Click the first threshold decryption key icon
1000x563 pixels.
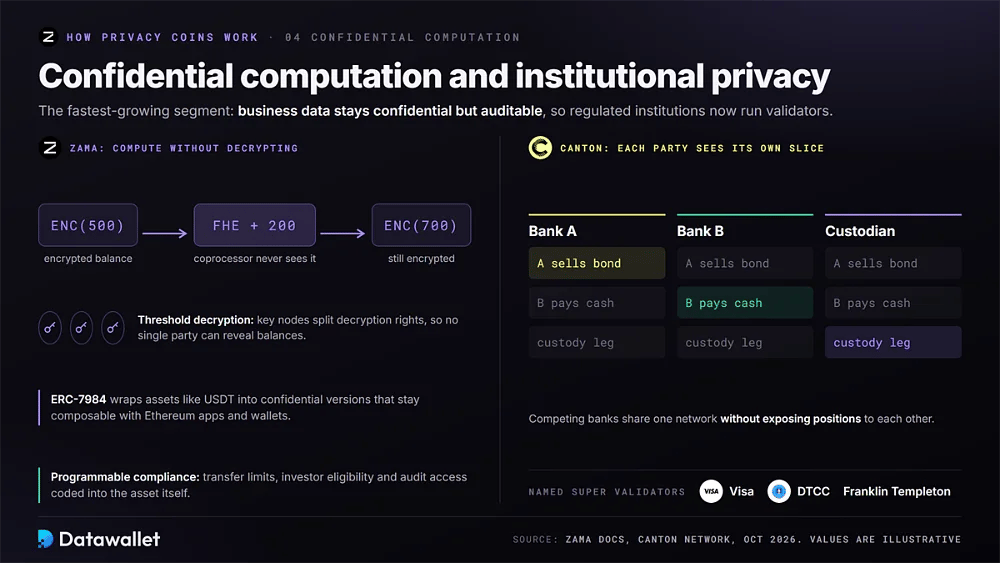tap(50, 328)
